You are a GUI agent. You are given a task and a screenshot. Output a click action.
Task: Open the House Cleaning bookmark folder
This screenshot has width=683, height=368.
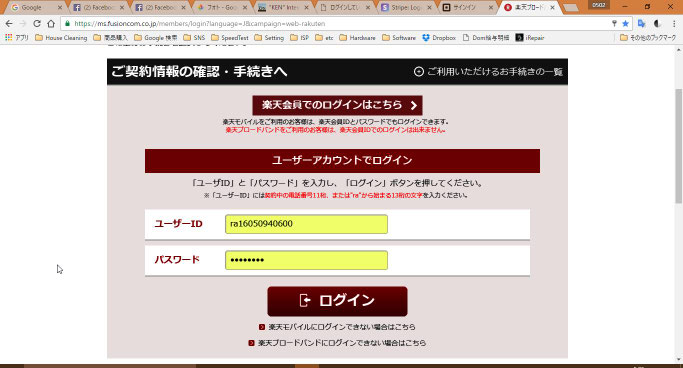(x=61, y=38)
